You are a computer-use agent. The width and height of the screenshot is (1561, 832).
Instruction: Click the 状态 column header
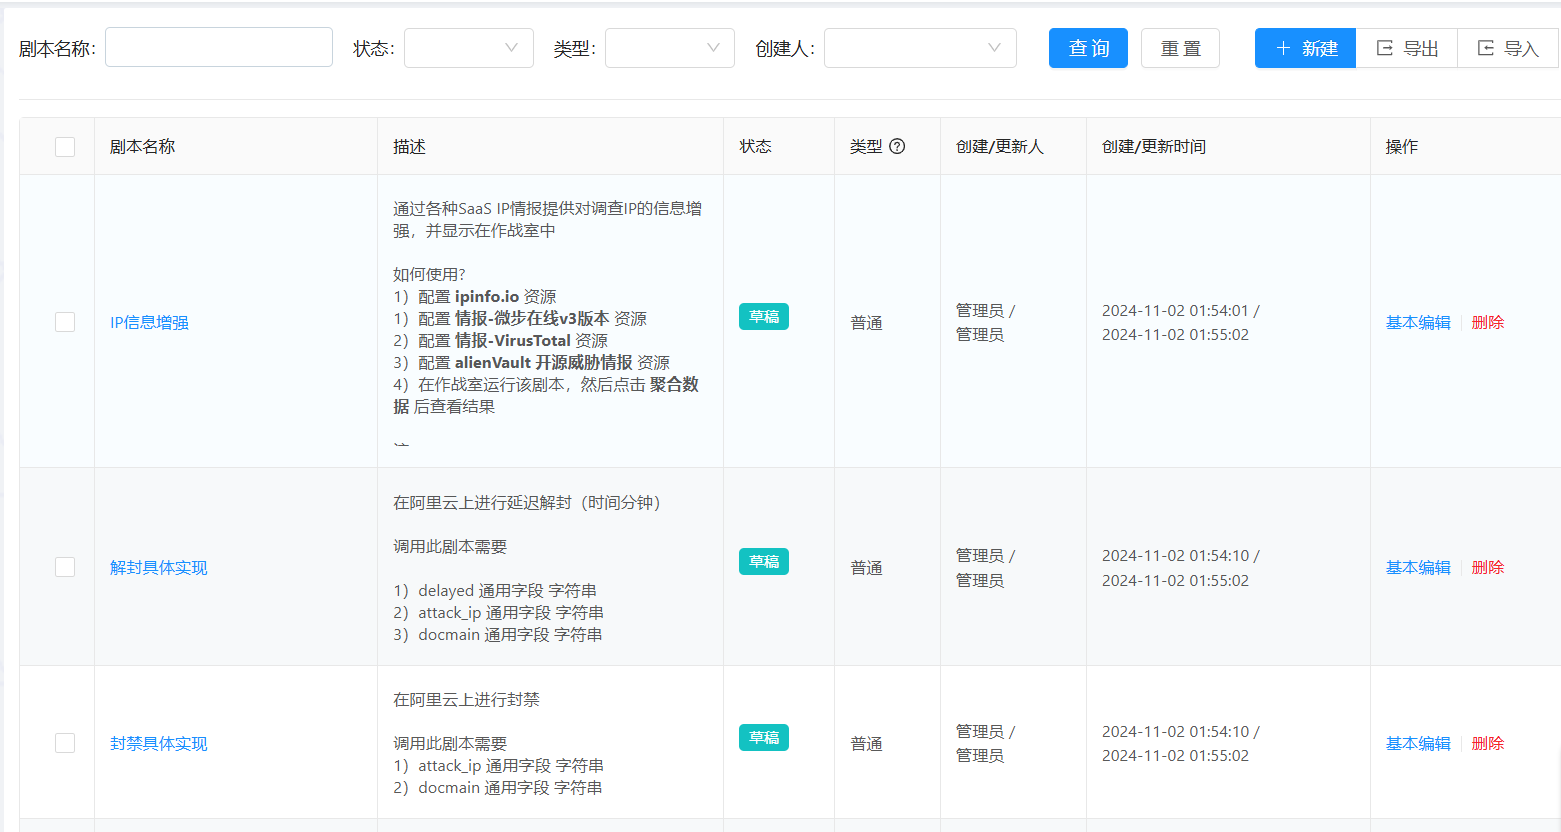[x=755, y=146]
